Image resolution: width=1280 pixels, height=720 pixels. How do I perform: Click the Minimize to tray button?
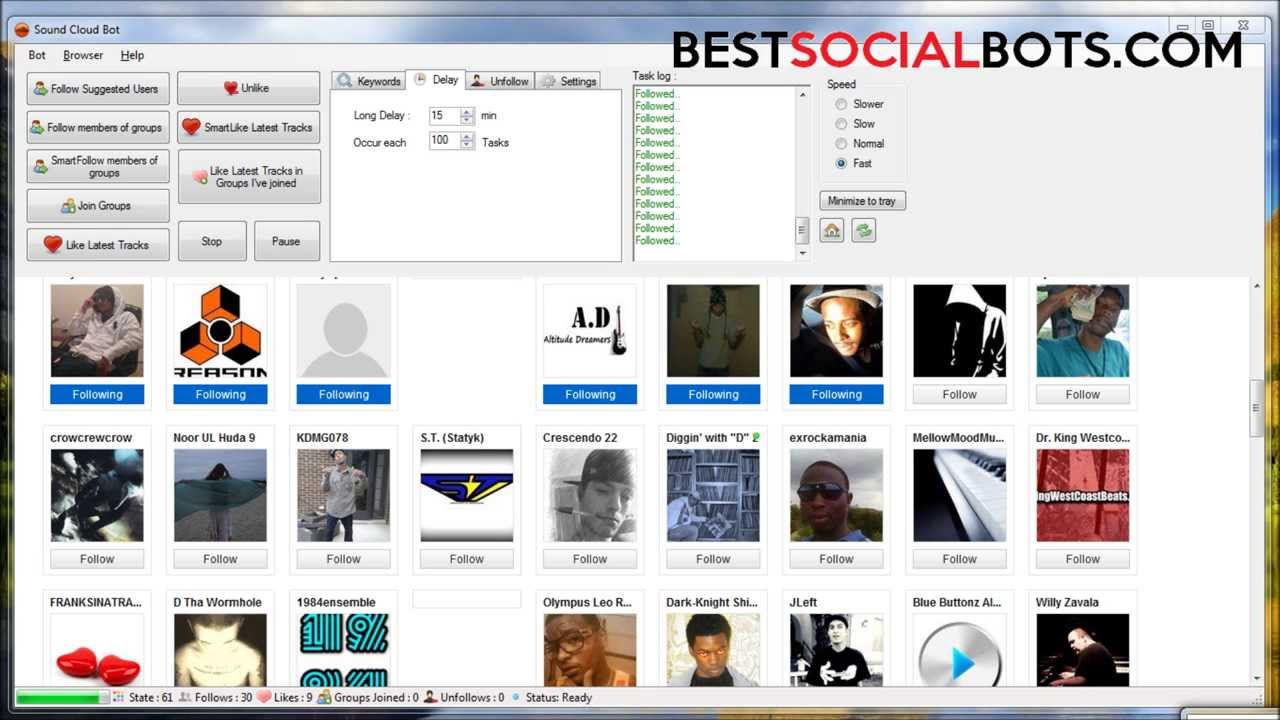[862, 201]
